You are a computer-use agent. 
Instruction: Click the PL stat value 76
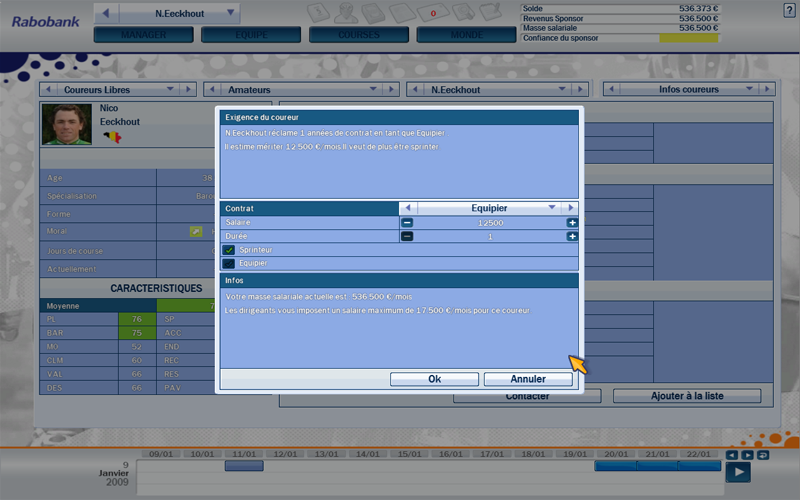click(137, 319)
